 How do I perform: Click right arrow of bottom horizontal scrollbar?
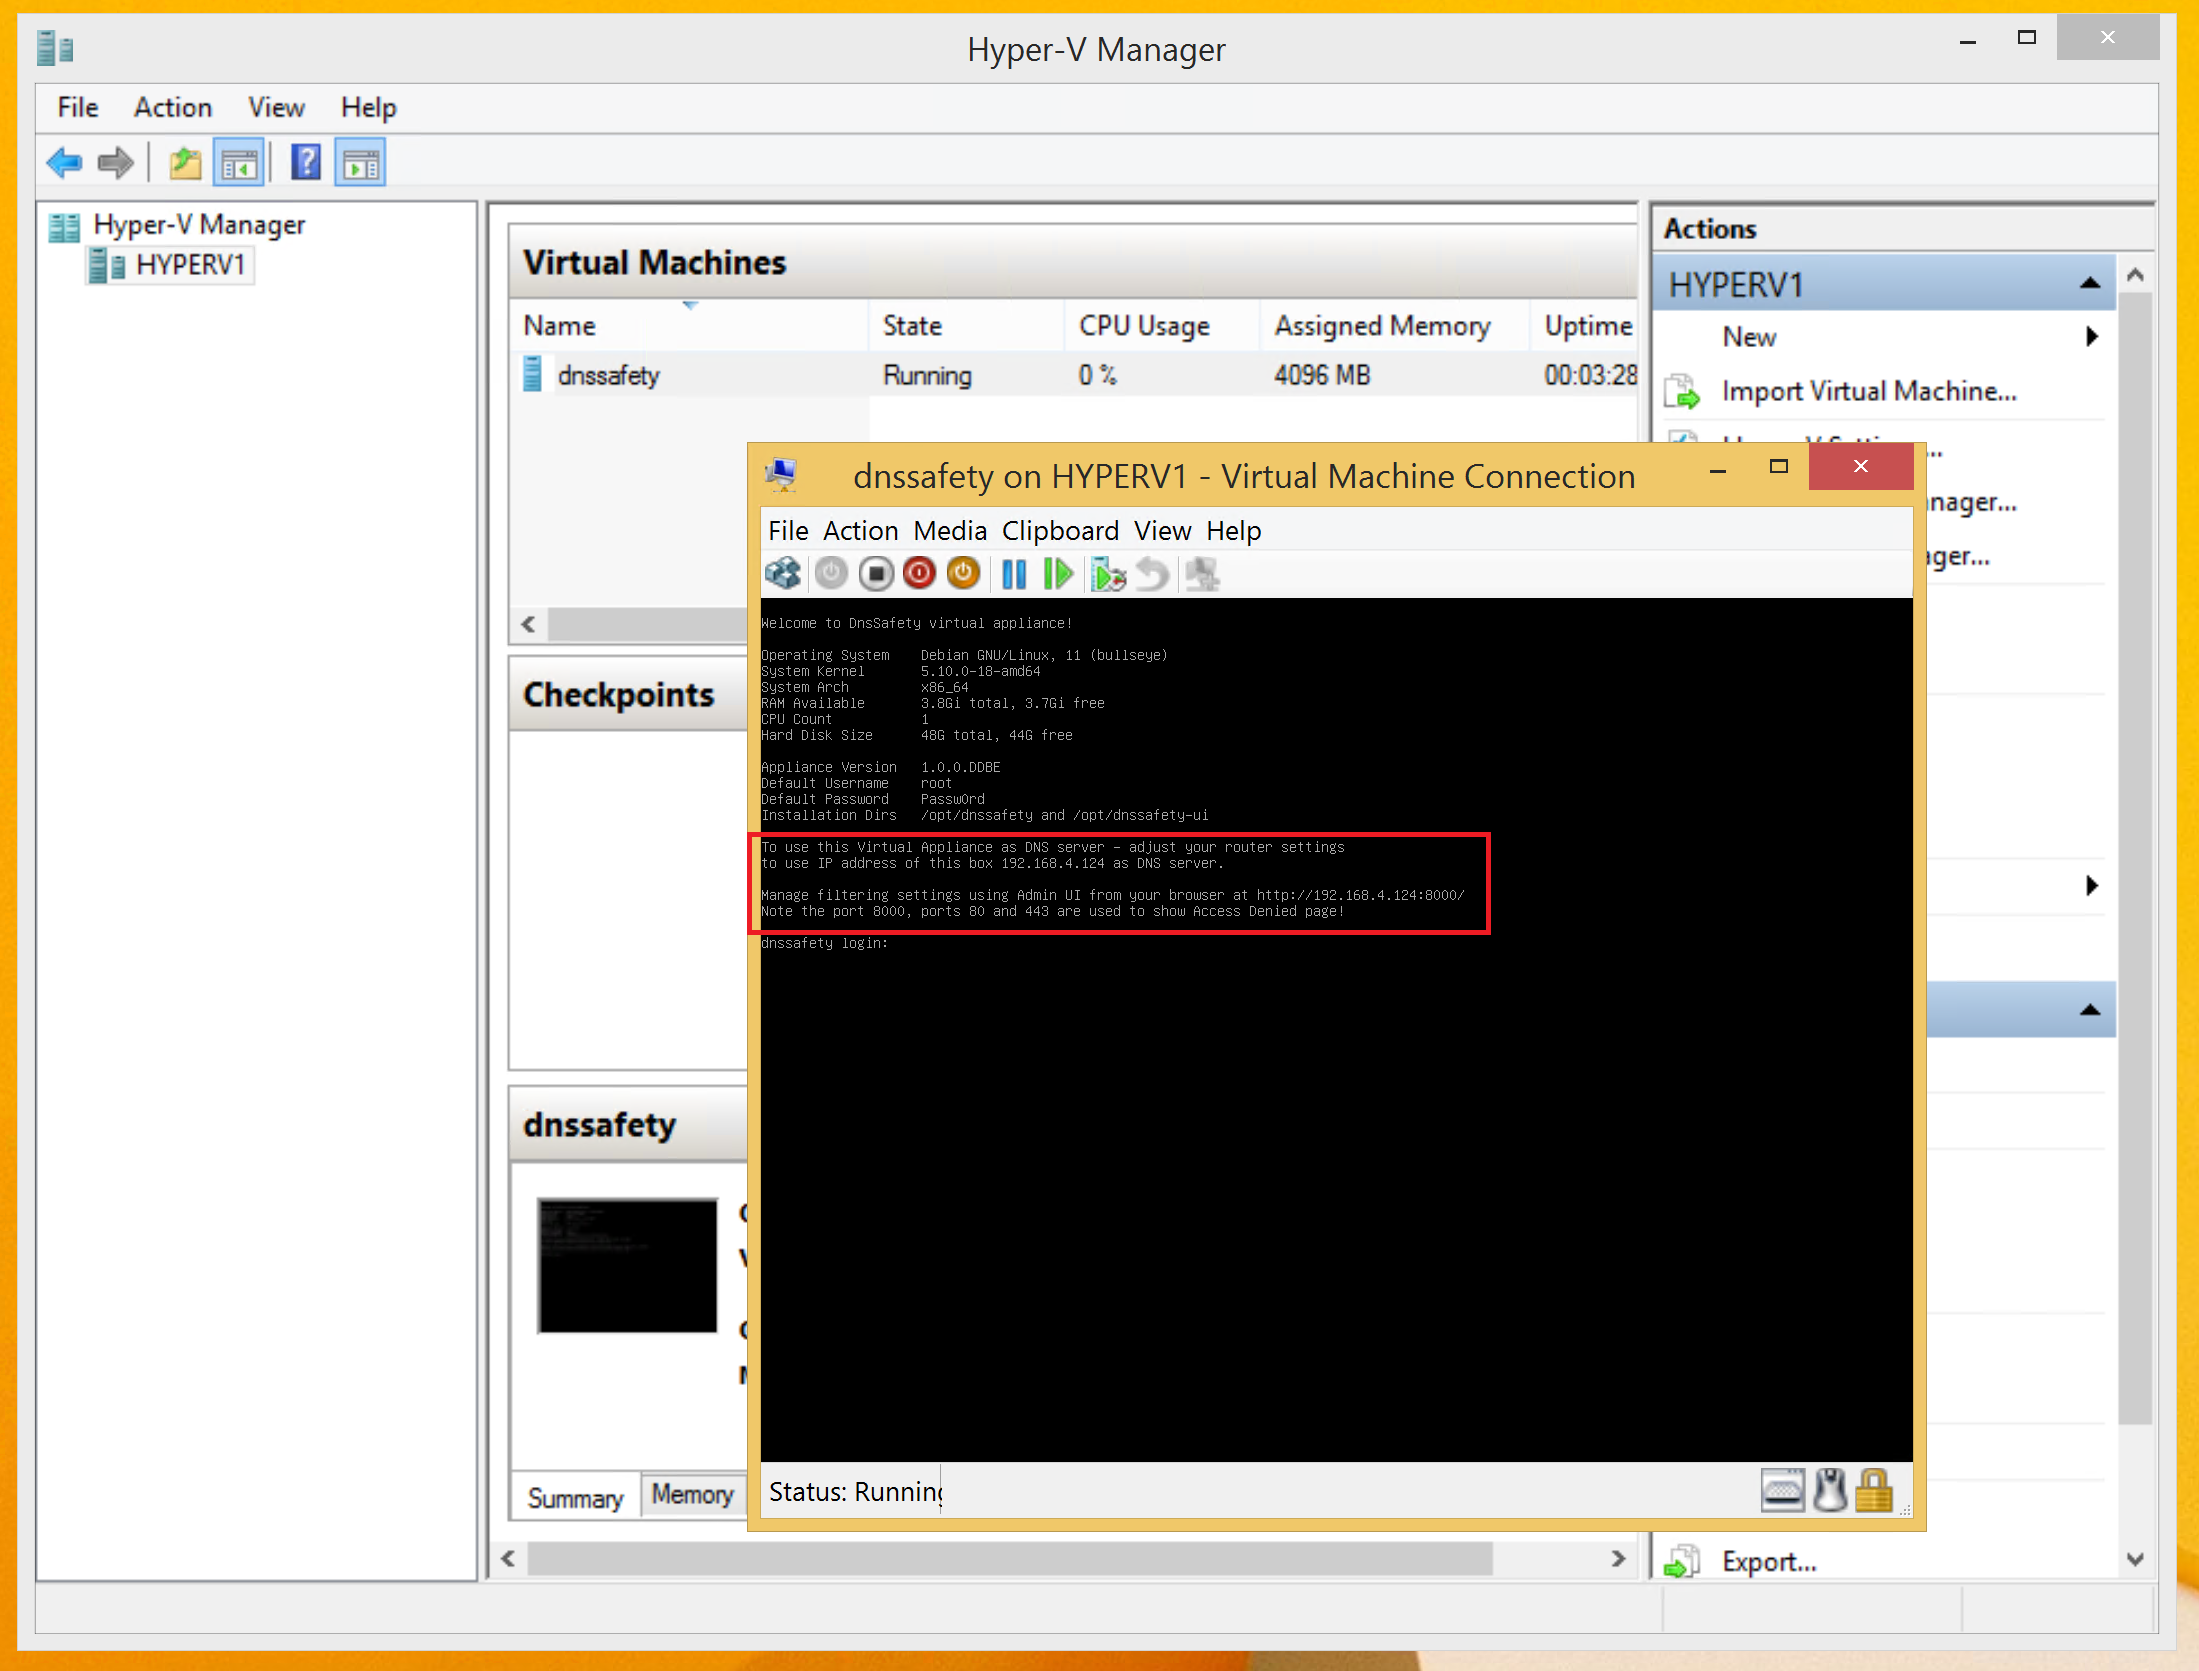[x=1618, y=1558]
